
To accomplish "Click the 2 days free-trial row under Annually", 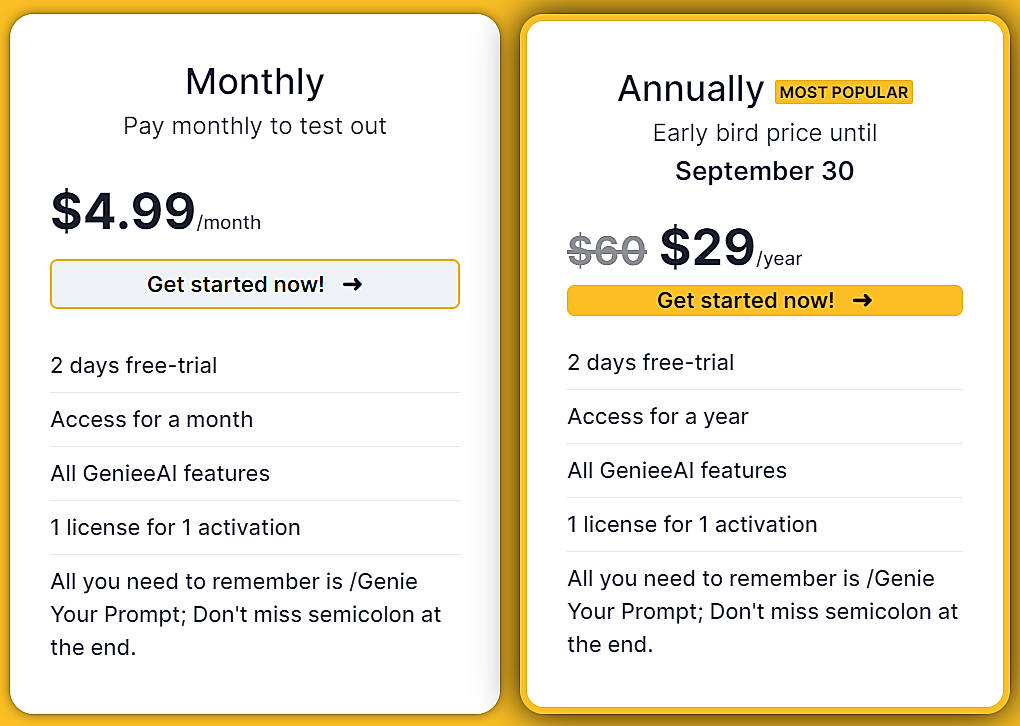I will [x=651, y=362].
